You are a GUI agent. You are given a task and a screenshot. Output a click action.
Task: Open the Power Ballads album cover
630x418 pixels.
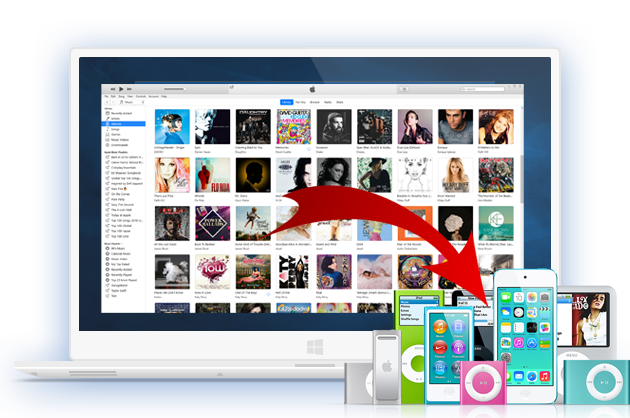(213, 223)
